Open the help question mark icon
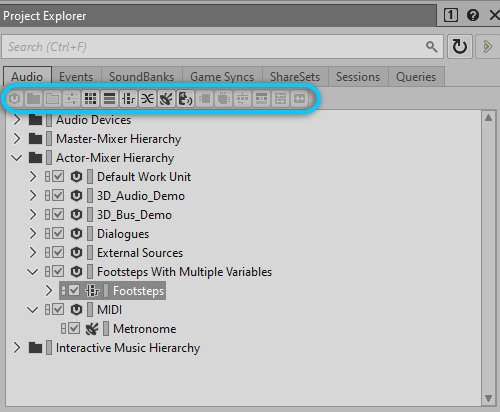 (x=473, y=15)
